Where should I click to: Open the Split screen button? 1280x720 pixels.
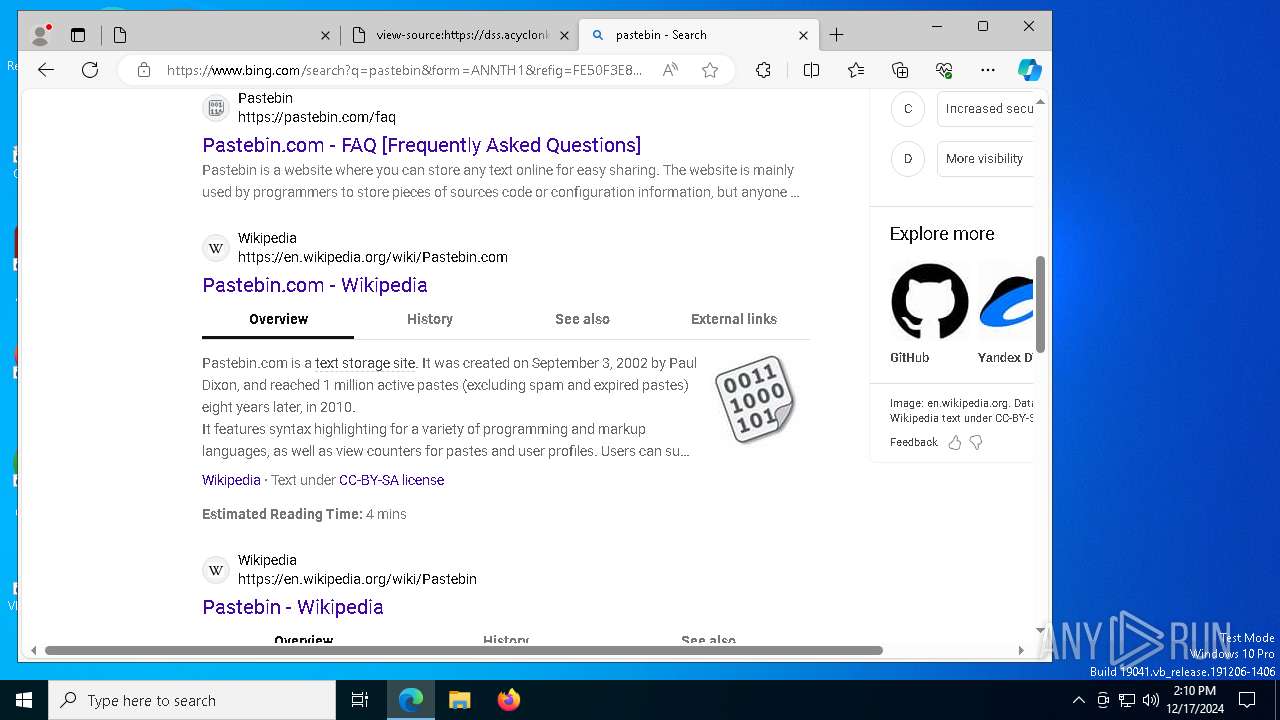click(811, 70)
